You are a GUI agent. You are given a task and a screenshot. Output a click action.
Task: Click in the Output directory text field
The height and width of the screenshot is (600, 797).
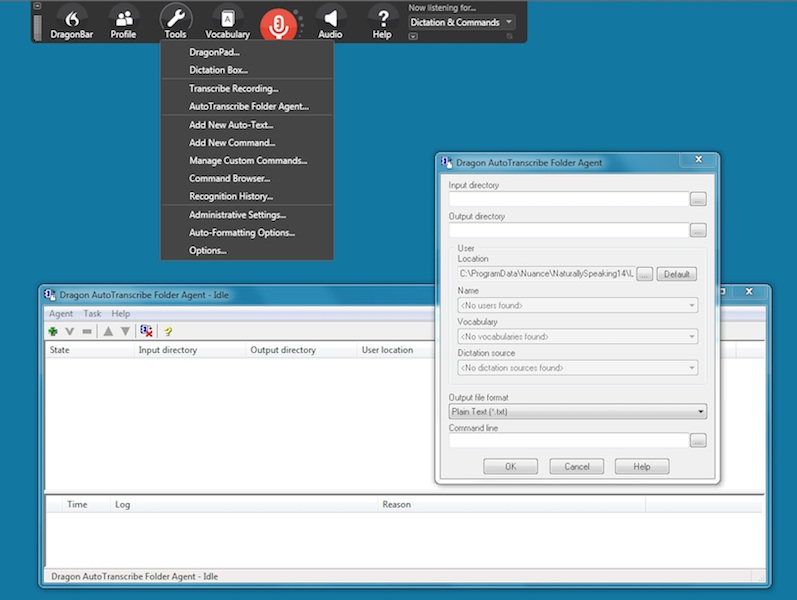tap(567, 230)
